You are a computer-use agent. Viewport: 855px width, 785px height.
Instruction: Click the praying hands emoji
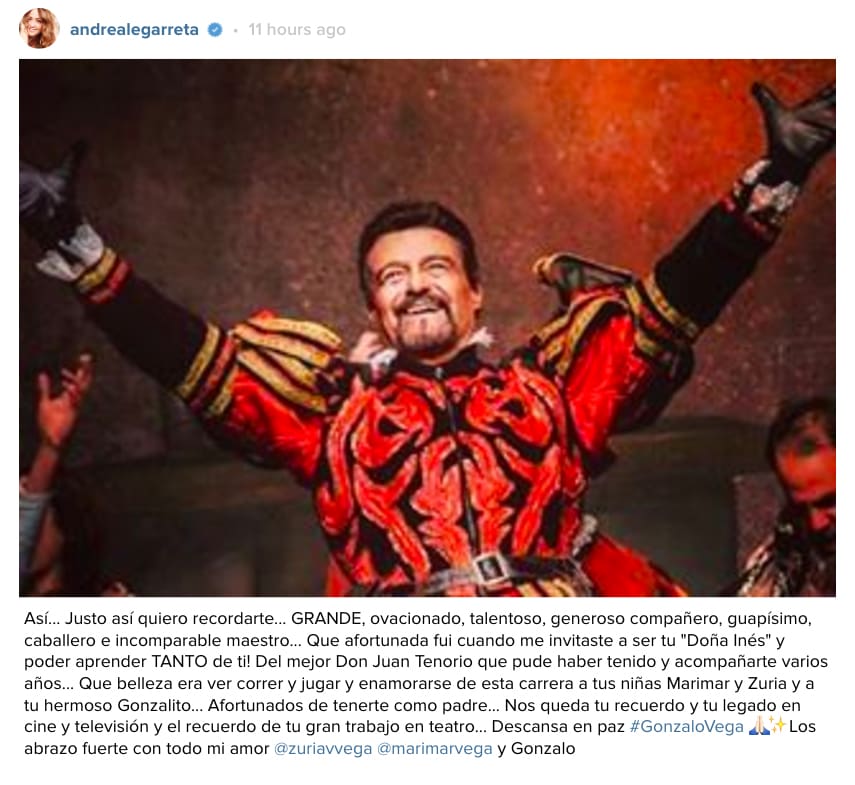point(758,726)
